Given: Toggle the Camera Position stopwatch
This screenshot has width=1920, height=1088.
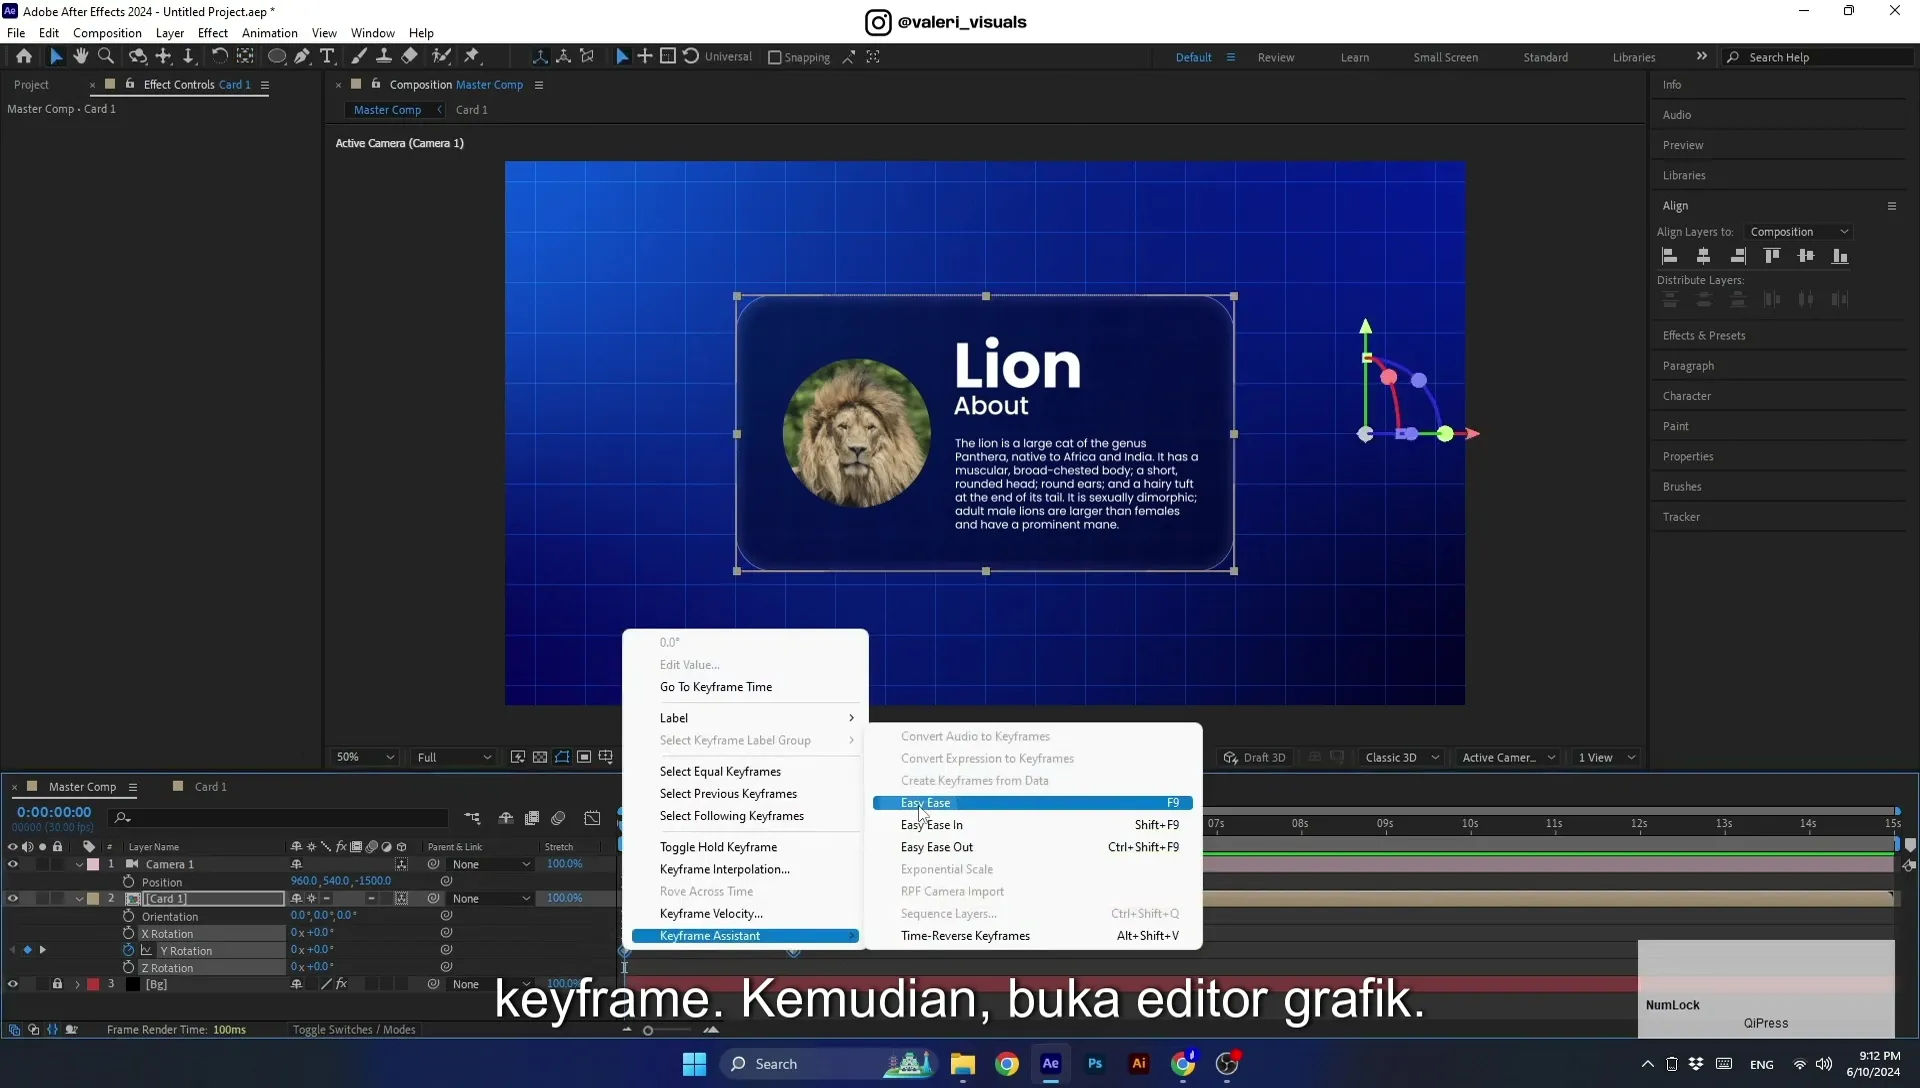Looking at the screenshot, I should point(128,882).
